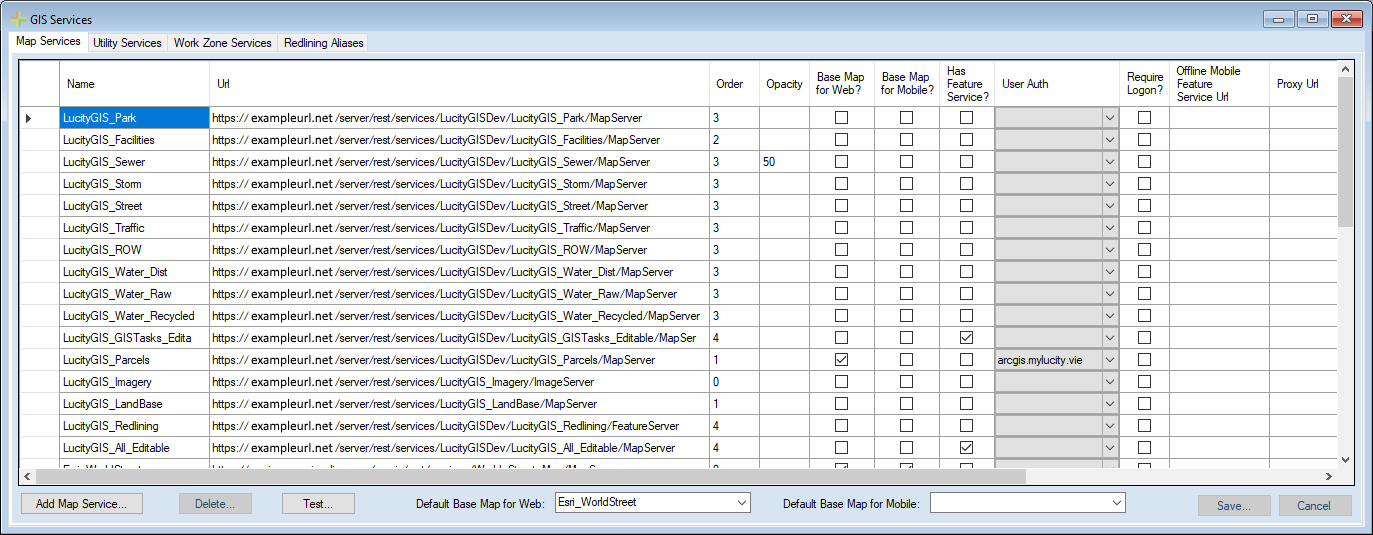The image size is (1373, 535).
Task: Click the Opacity cell showing 50
Action: 784,162
